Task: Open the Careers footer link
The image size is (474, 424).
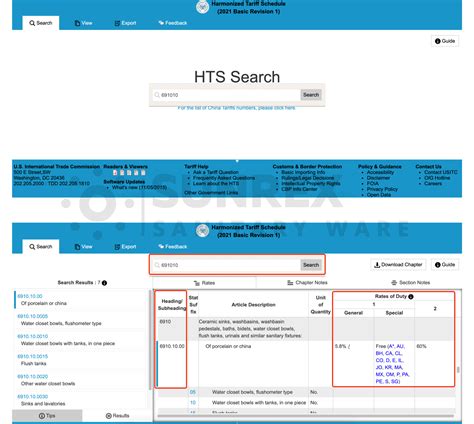Action: [433, 184]
